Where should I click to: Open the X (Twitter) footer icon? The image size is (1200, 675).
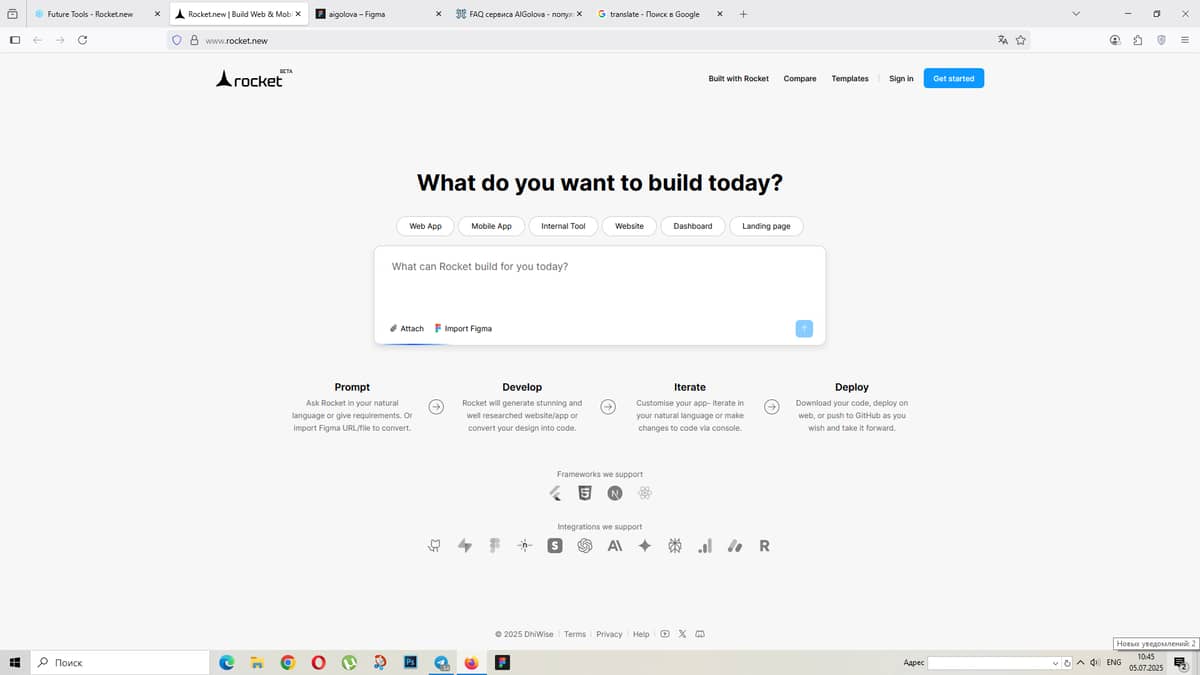point(682,634)
